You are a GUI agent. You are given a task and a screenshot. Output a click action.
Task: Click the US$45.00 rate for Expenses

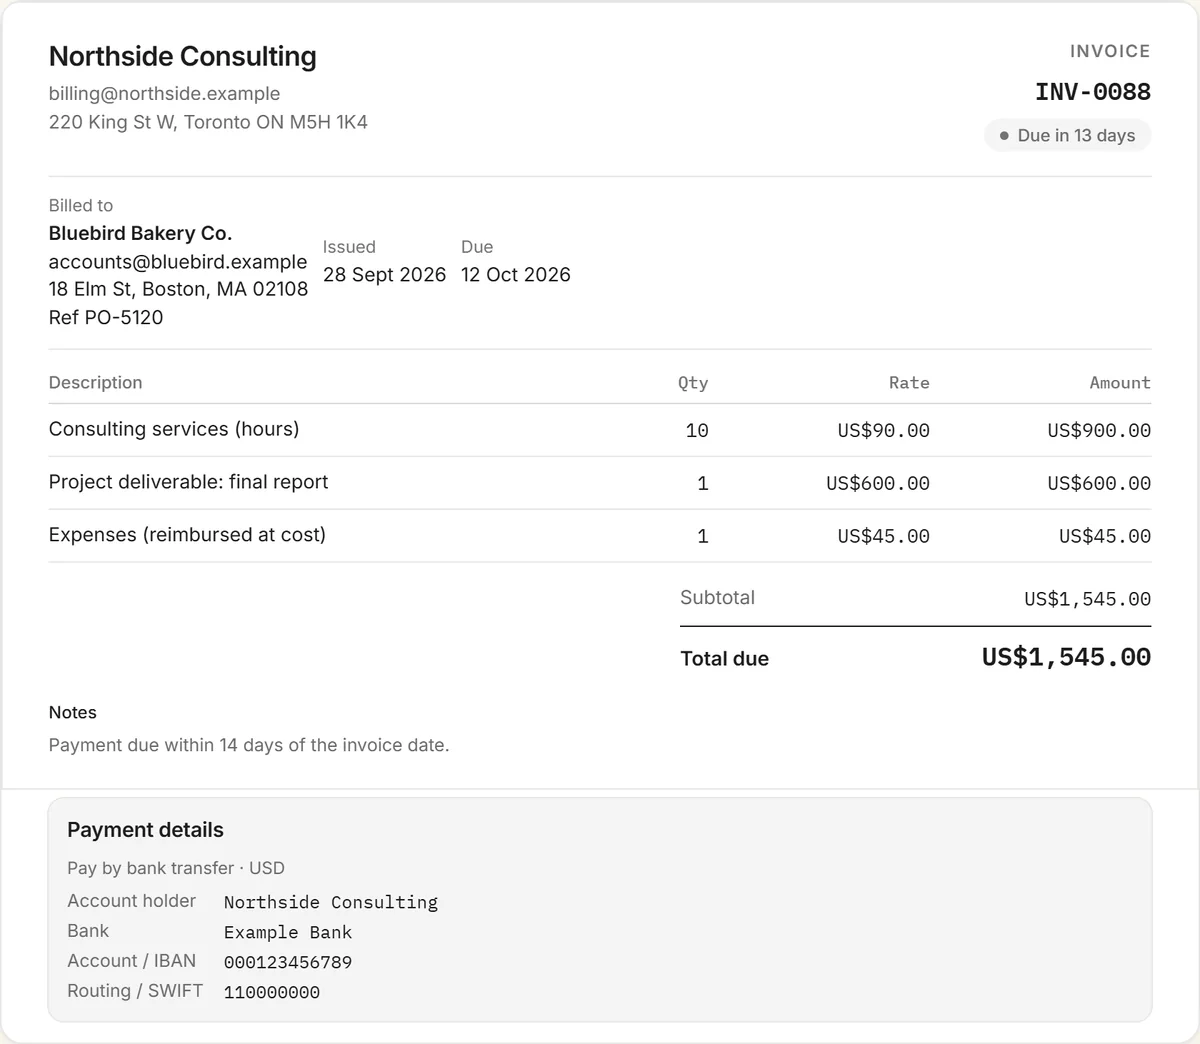tap(884, 536)
